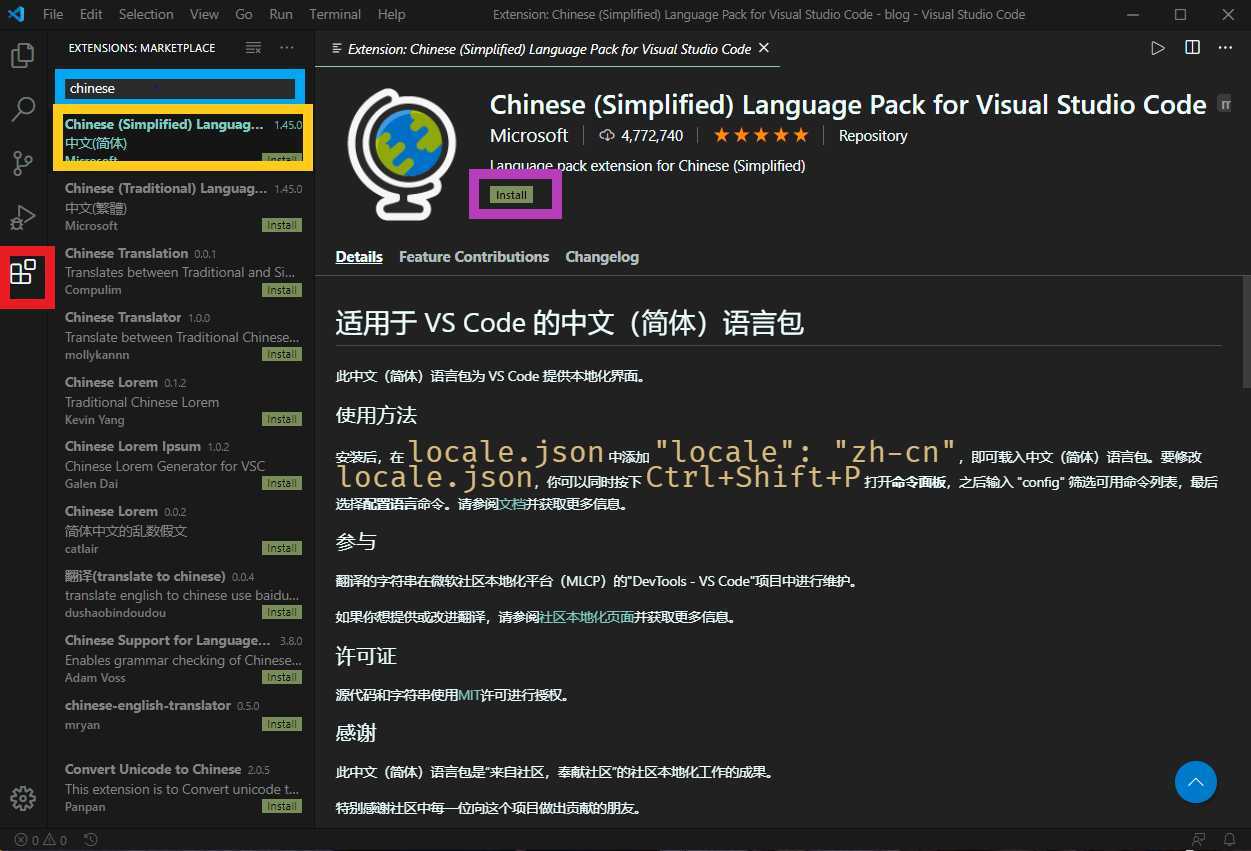Install Chinese Translator by mollykannn
1251x851 pixels.
[x=281, y=354]
